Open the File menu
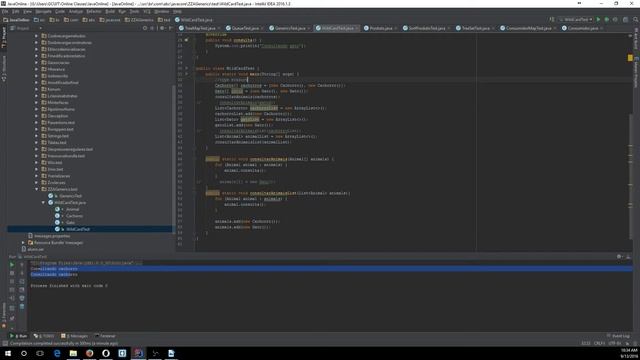640x360 pixels. click(5, 11)
